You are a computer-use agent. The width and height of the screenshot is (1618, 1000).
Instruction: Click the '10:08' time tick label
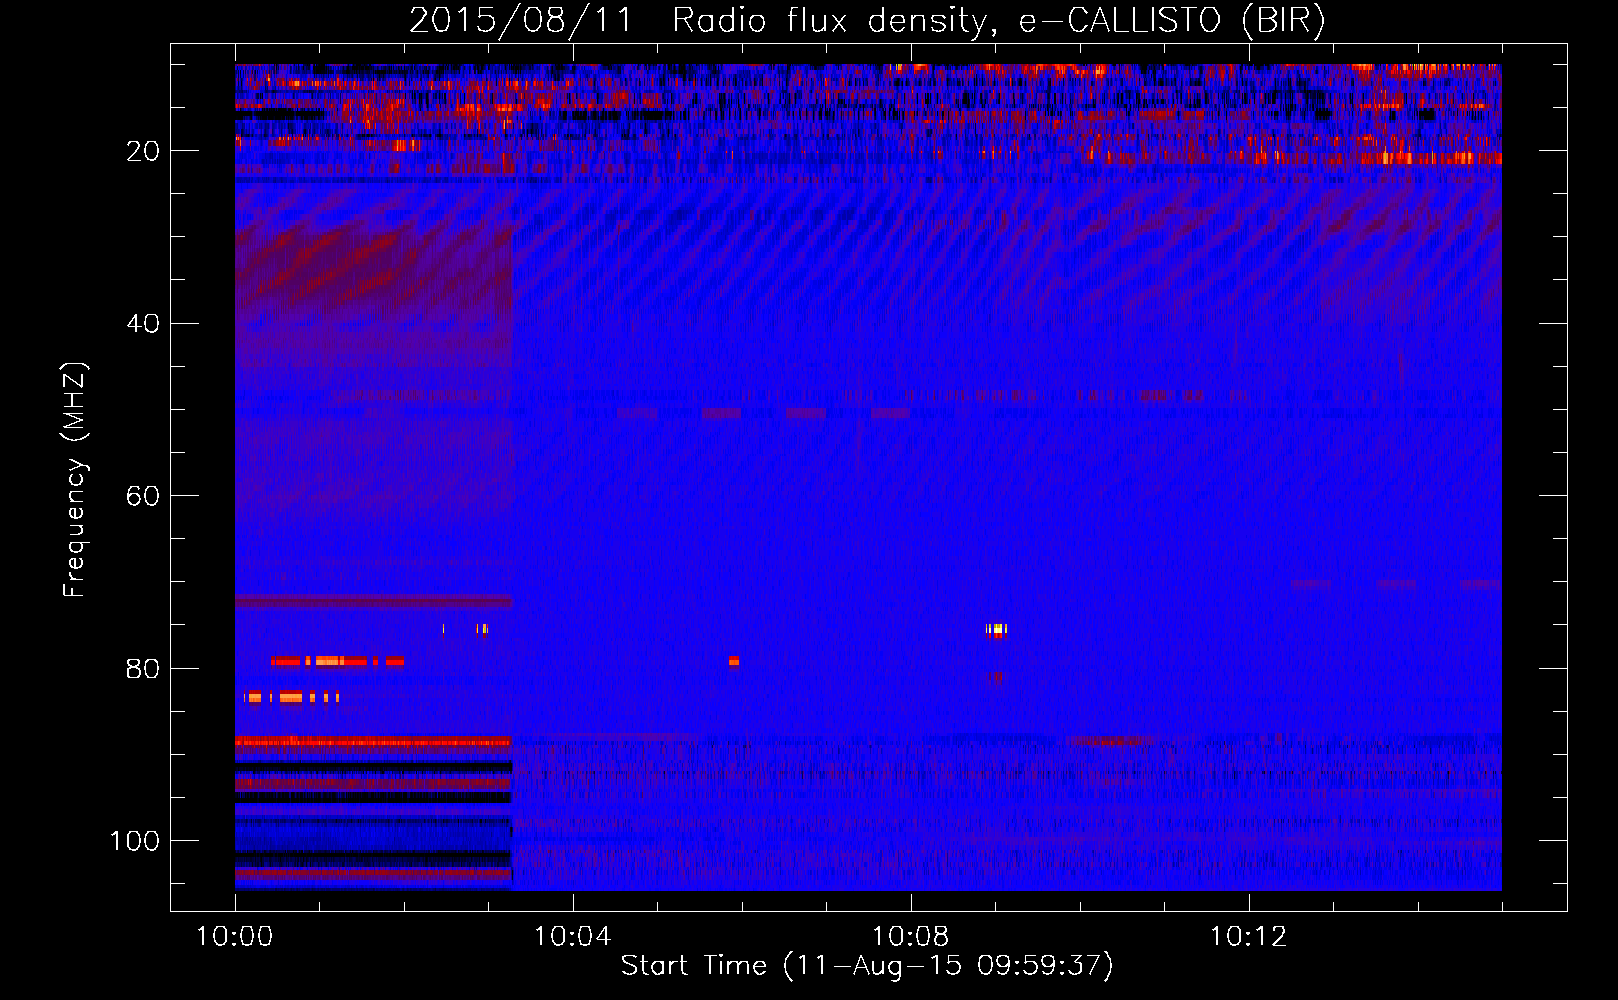click(x=910, y=937)
